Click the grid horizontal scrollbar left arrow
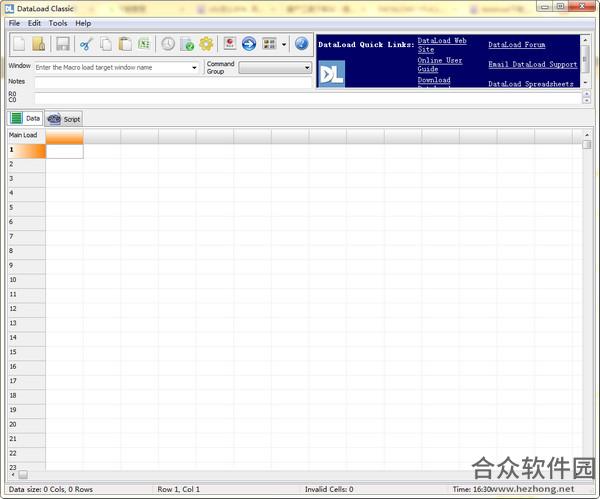The height and width of the screenshot is (499, 600). tap(13, 475)
